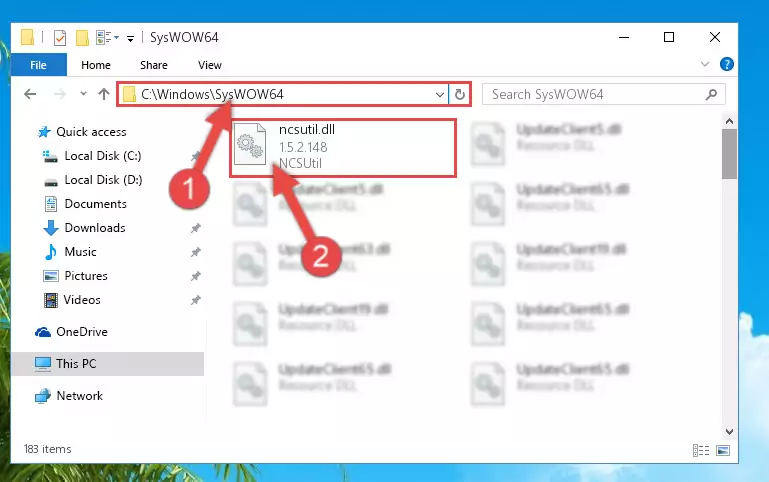Refresh the SysWOW64 folder view
The width and height of the screenshot is (769, 482).
pyautogui.click(x=460, y=94)
